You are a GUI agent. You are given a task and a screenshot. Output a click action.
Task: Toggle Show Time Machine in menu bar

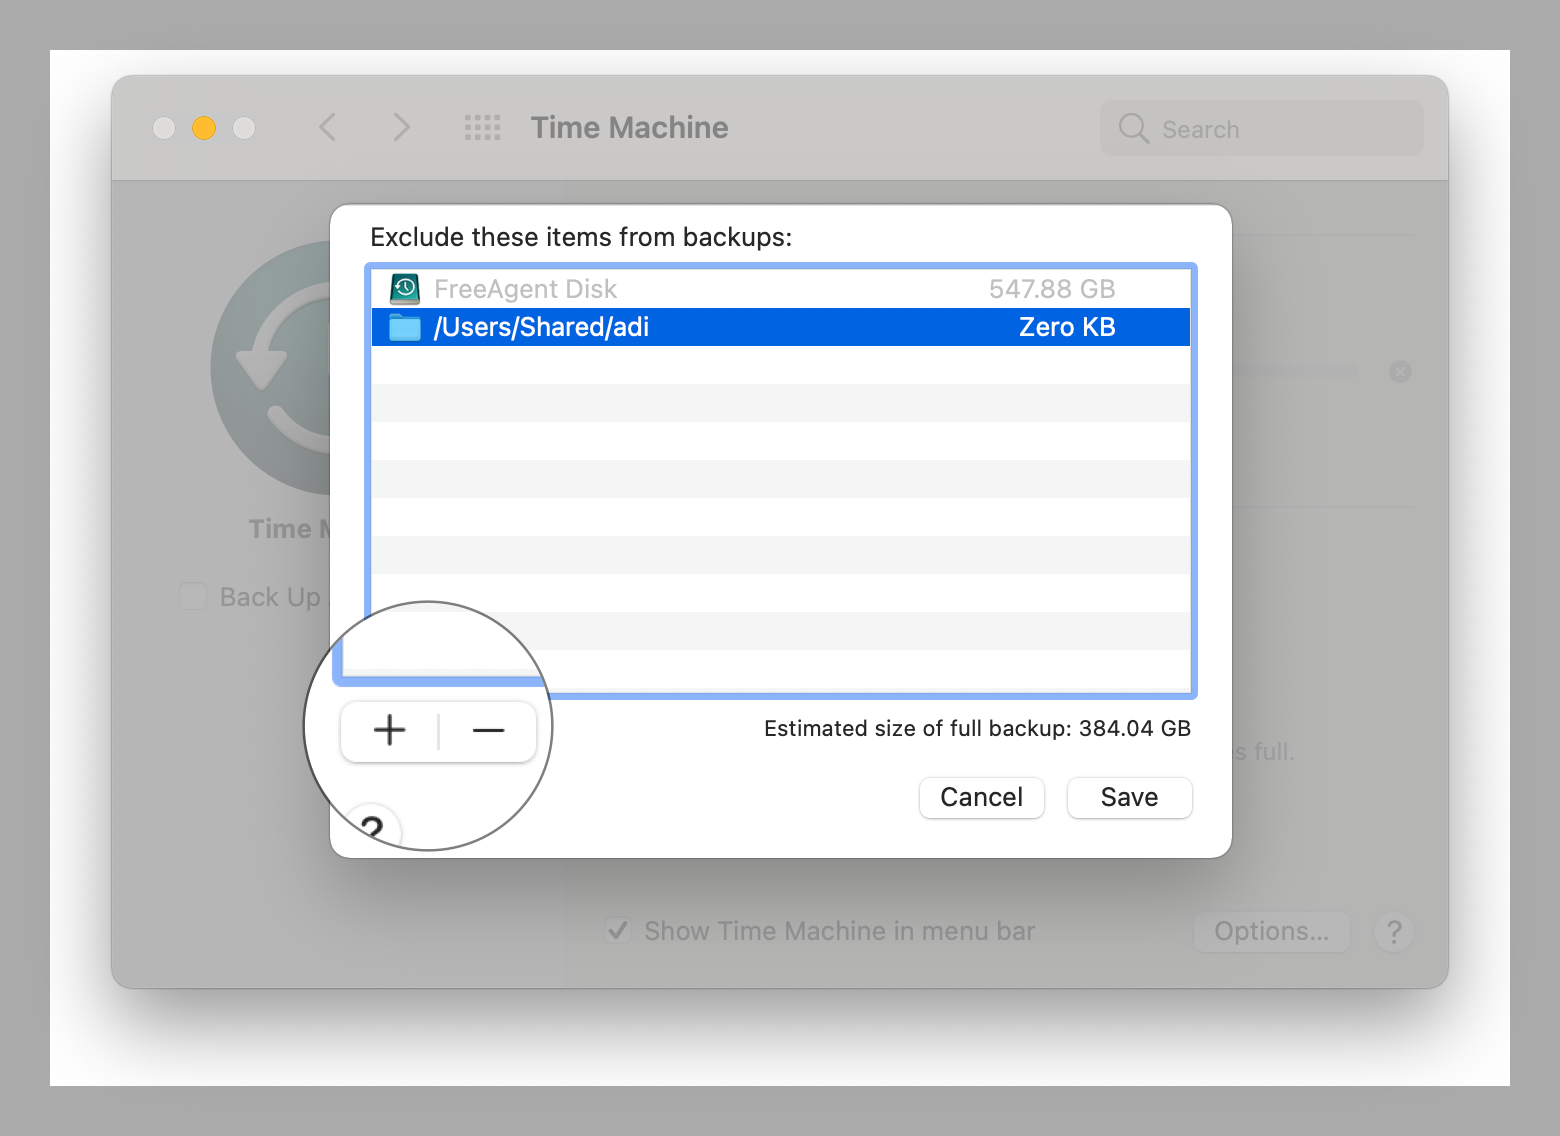click(618, 931)
